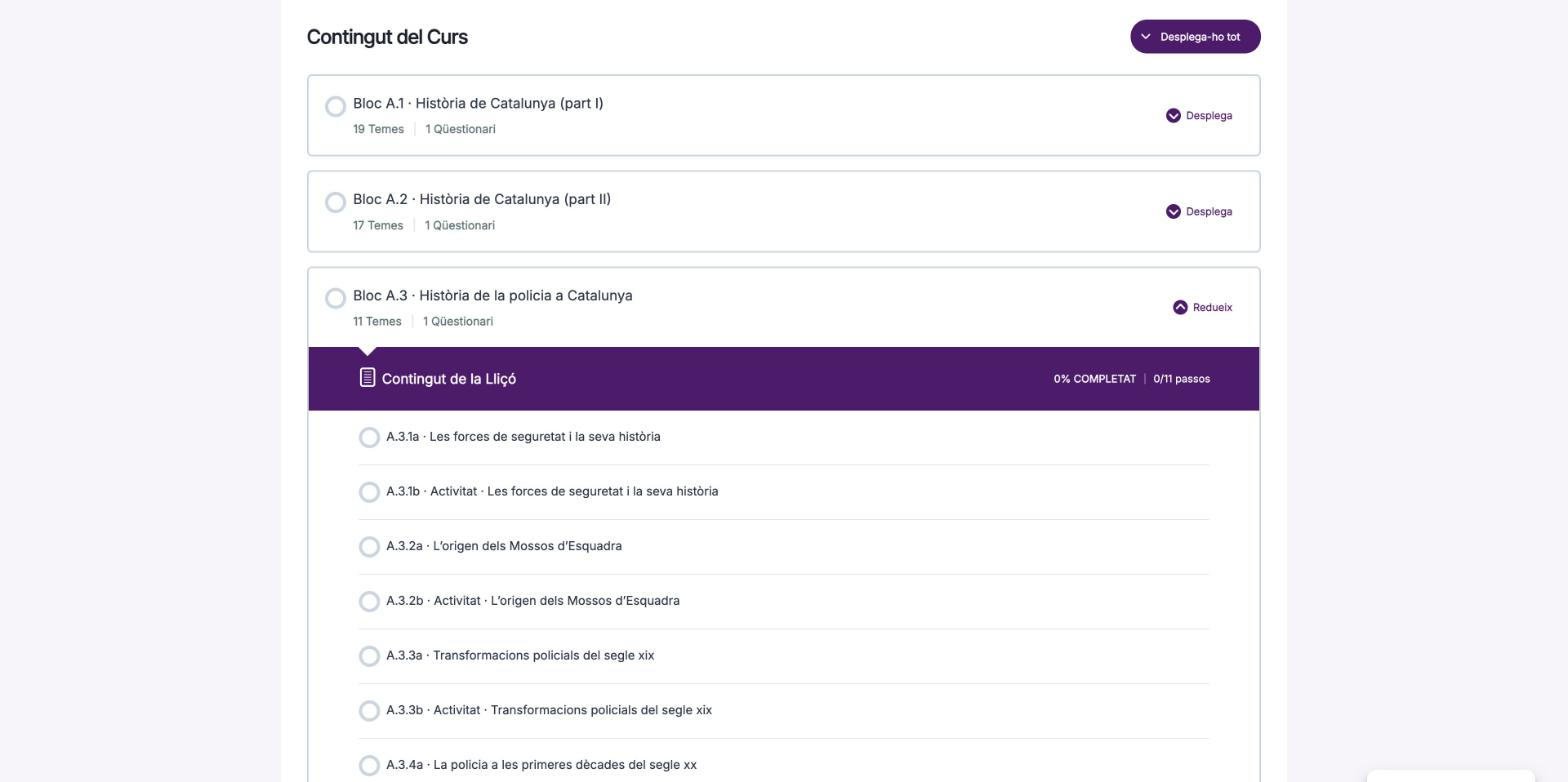Click 'Contingut del Curs' heading
The width and height of the screenshot is (1568, 782).
point(387,37)
